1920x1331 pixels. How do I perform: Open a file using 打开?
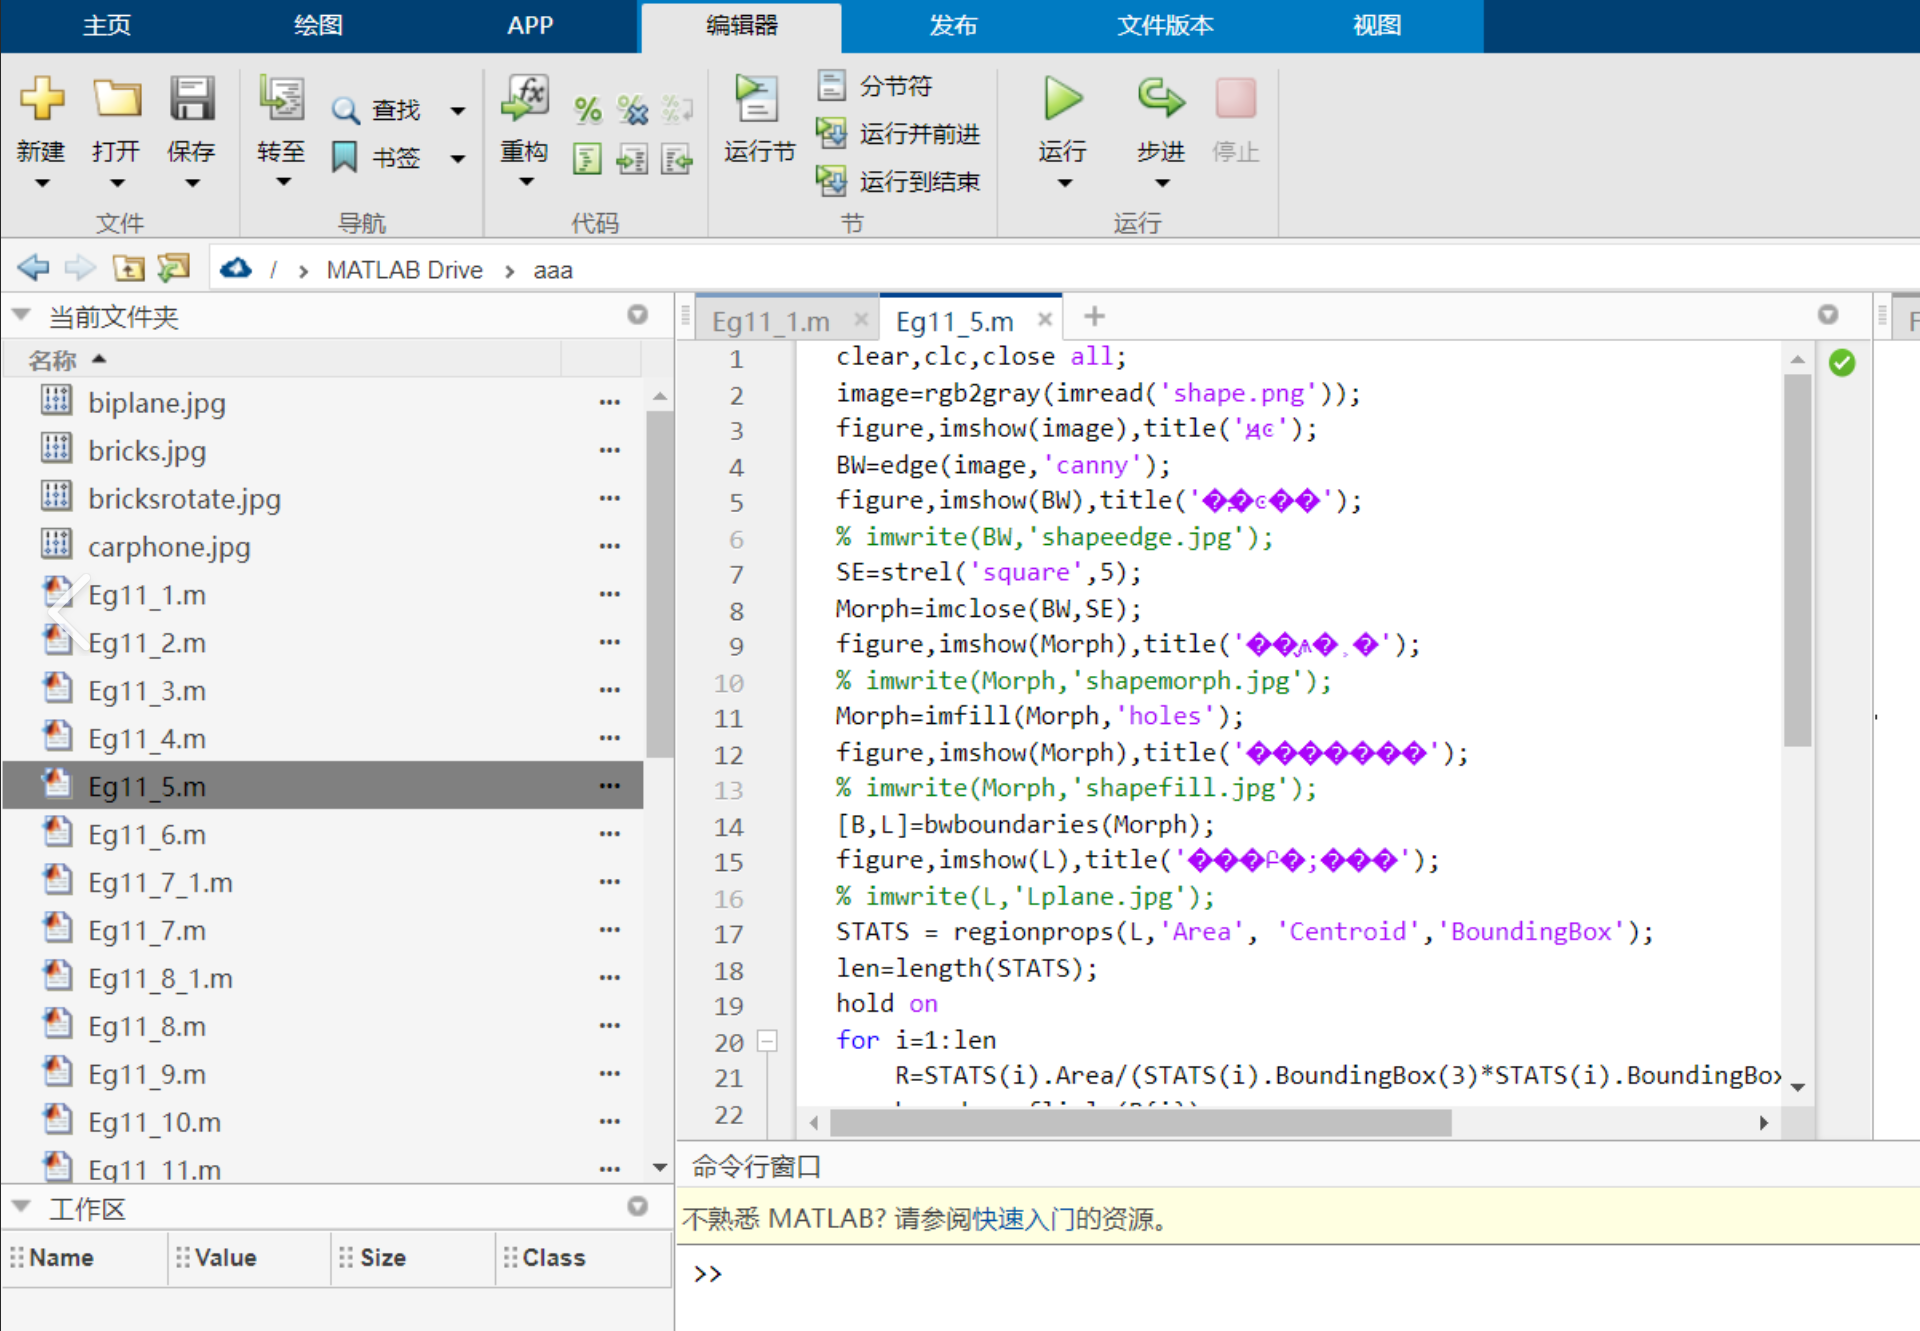(116, 120)
